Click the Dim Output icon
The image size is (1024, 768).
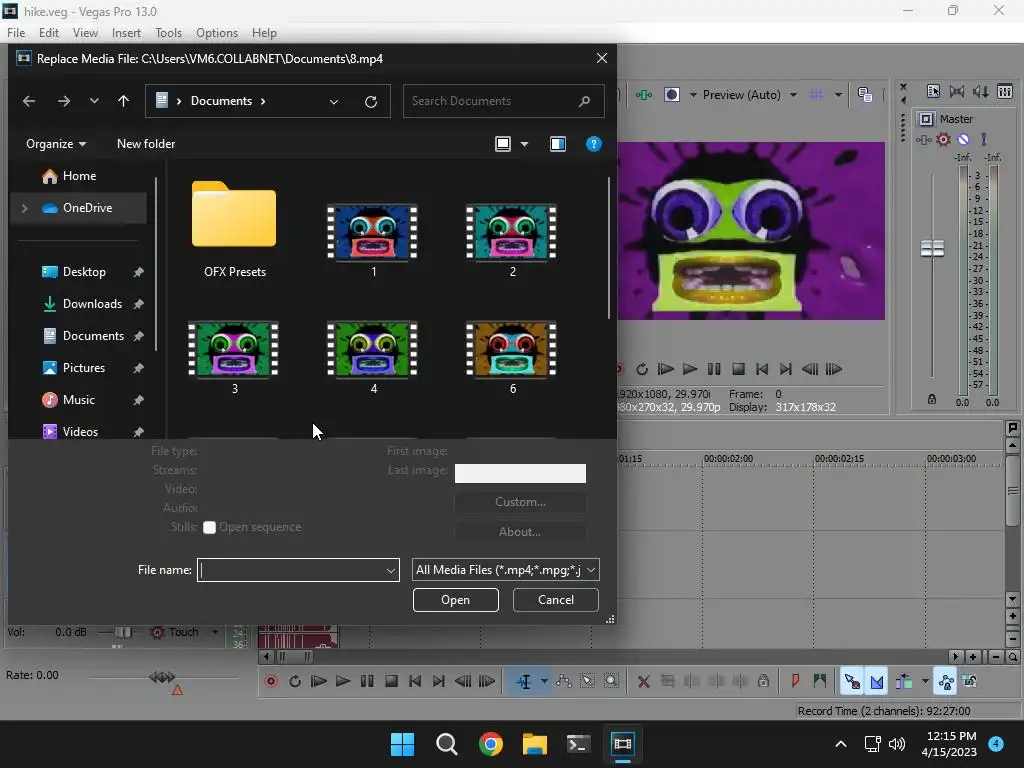point(981,91)
